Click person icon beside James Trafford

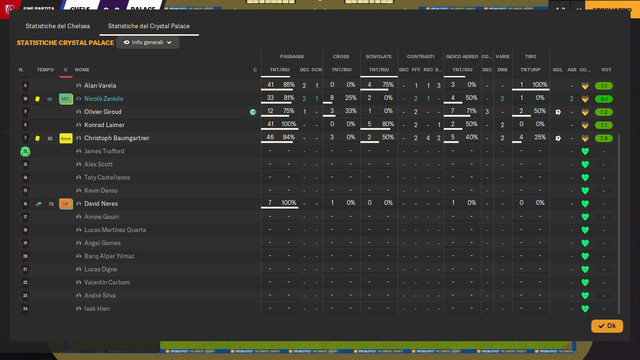click(x=78, y=151)
